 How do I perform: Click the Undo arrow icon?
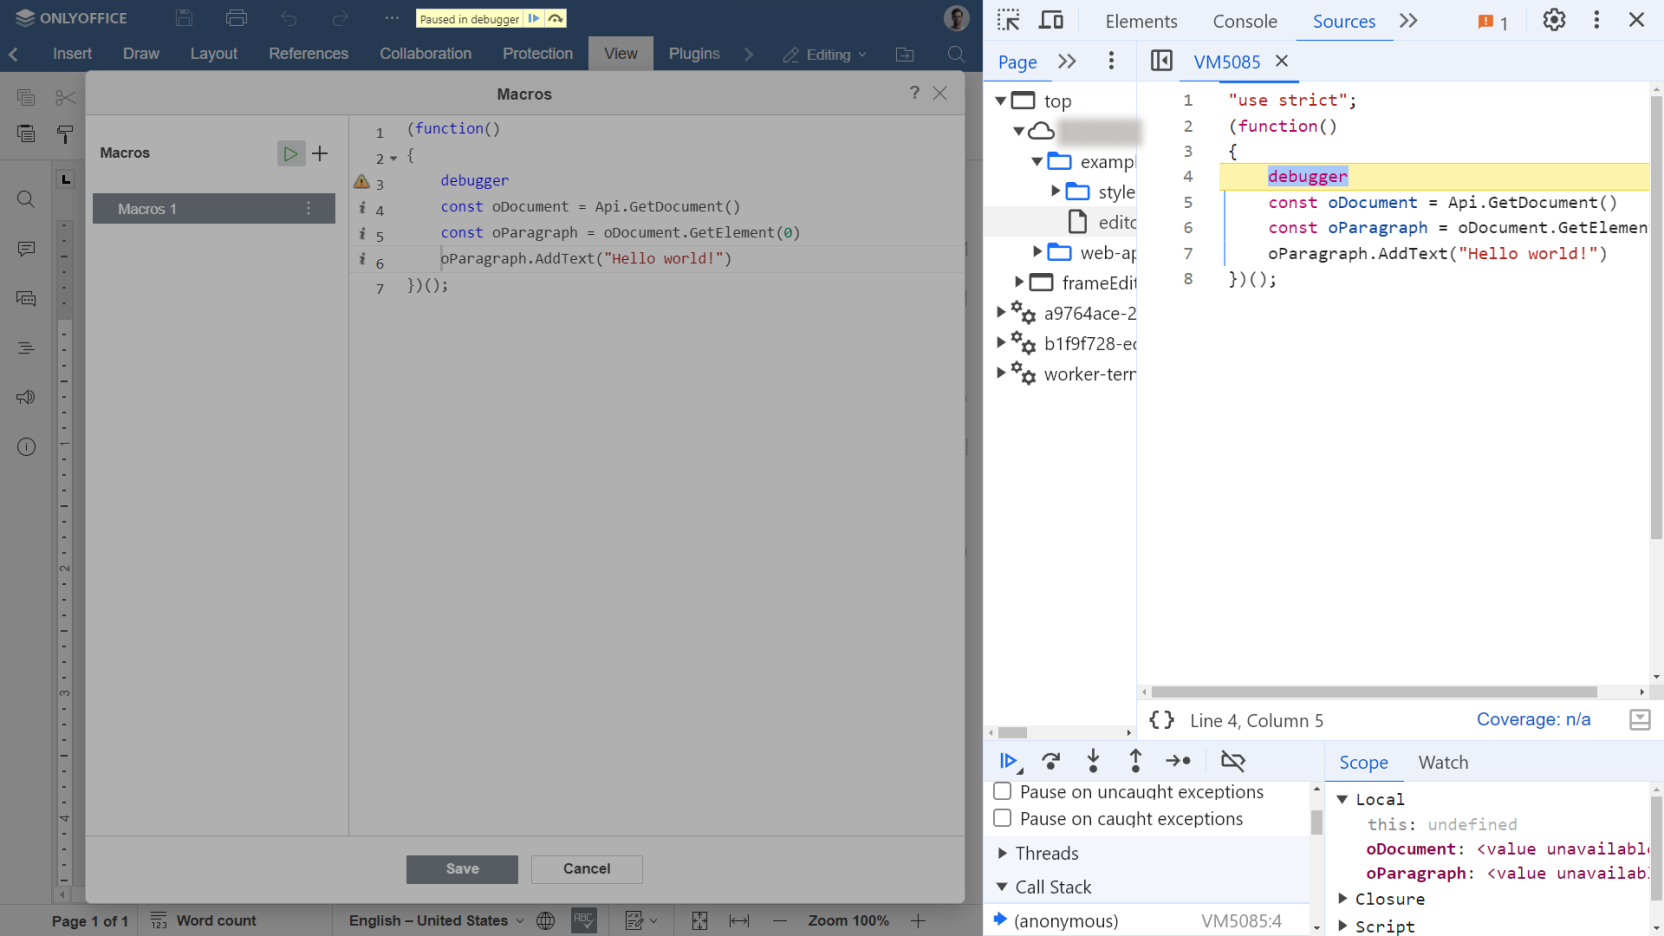[289, 18]
